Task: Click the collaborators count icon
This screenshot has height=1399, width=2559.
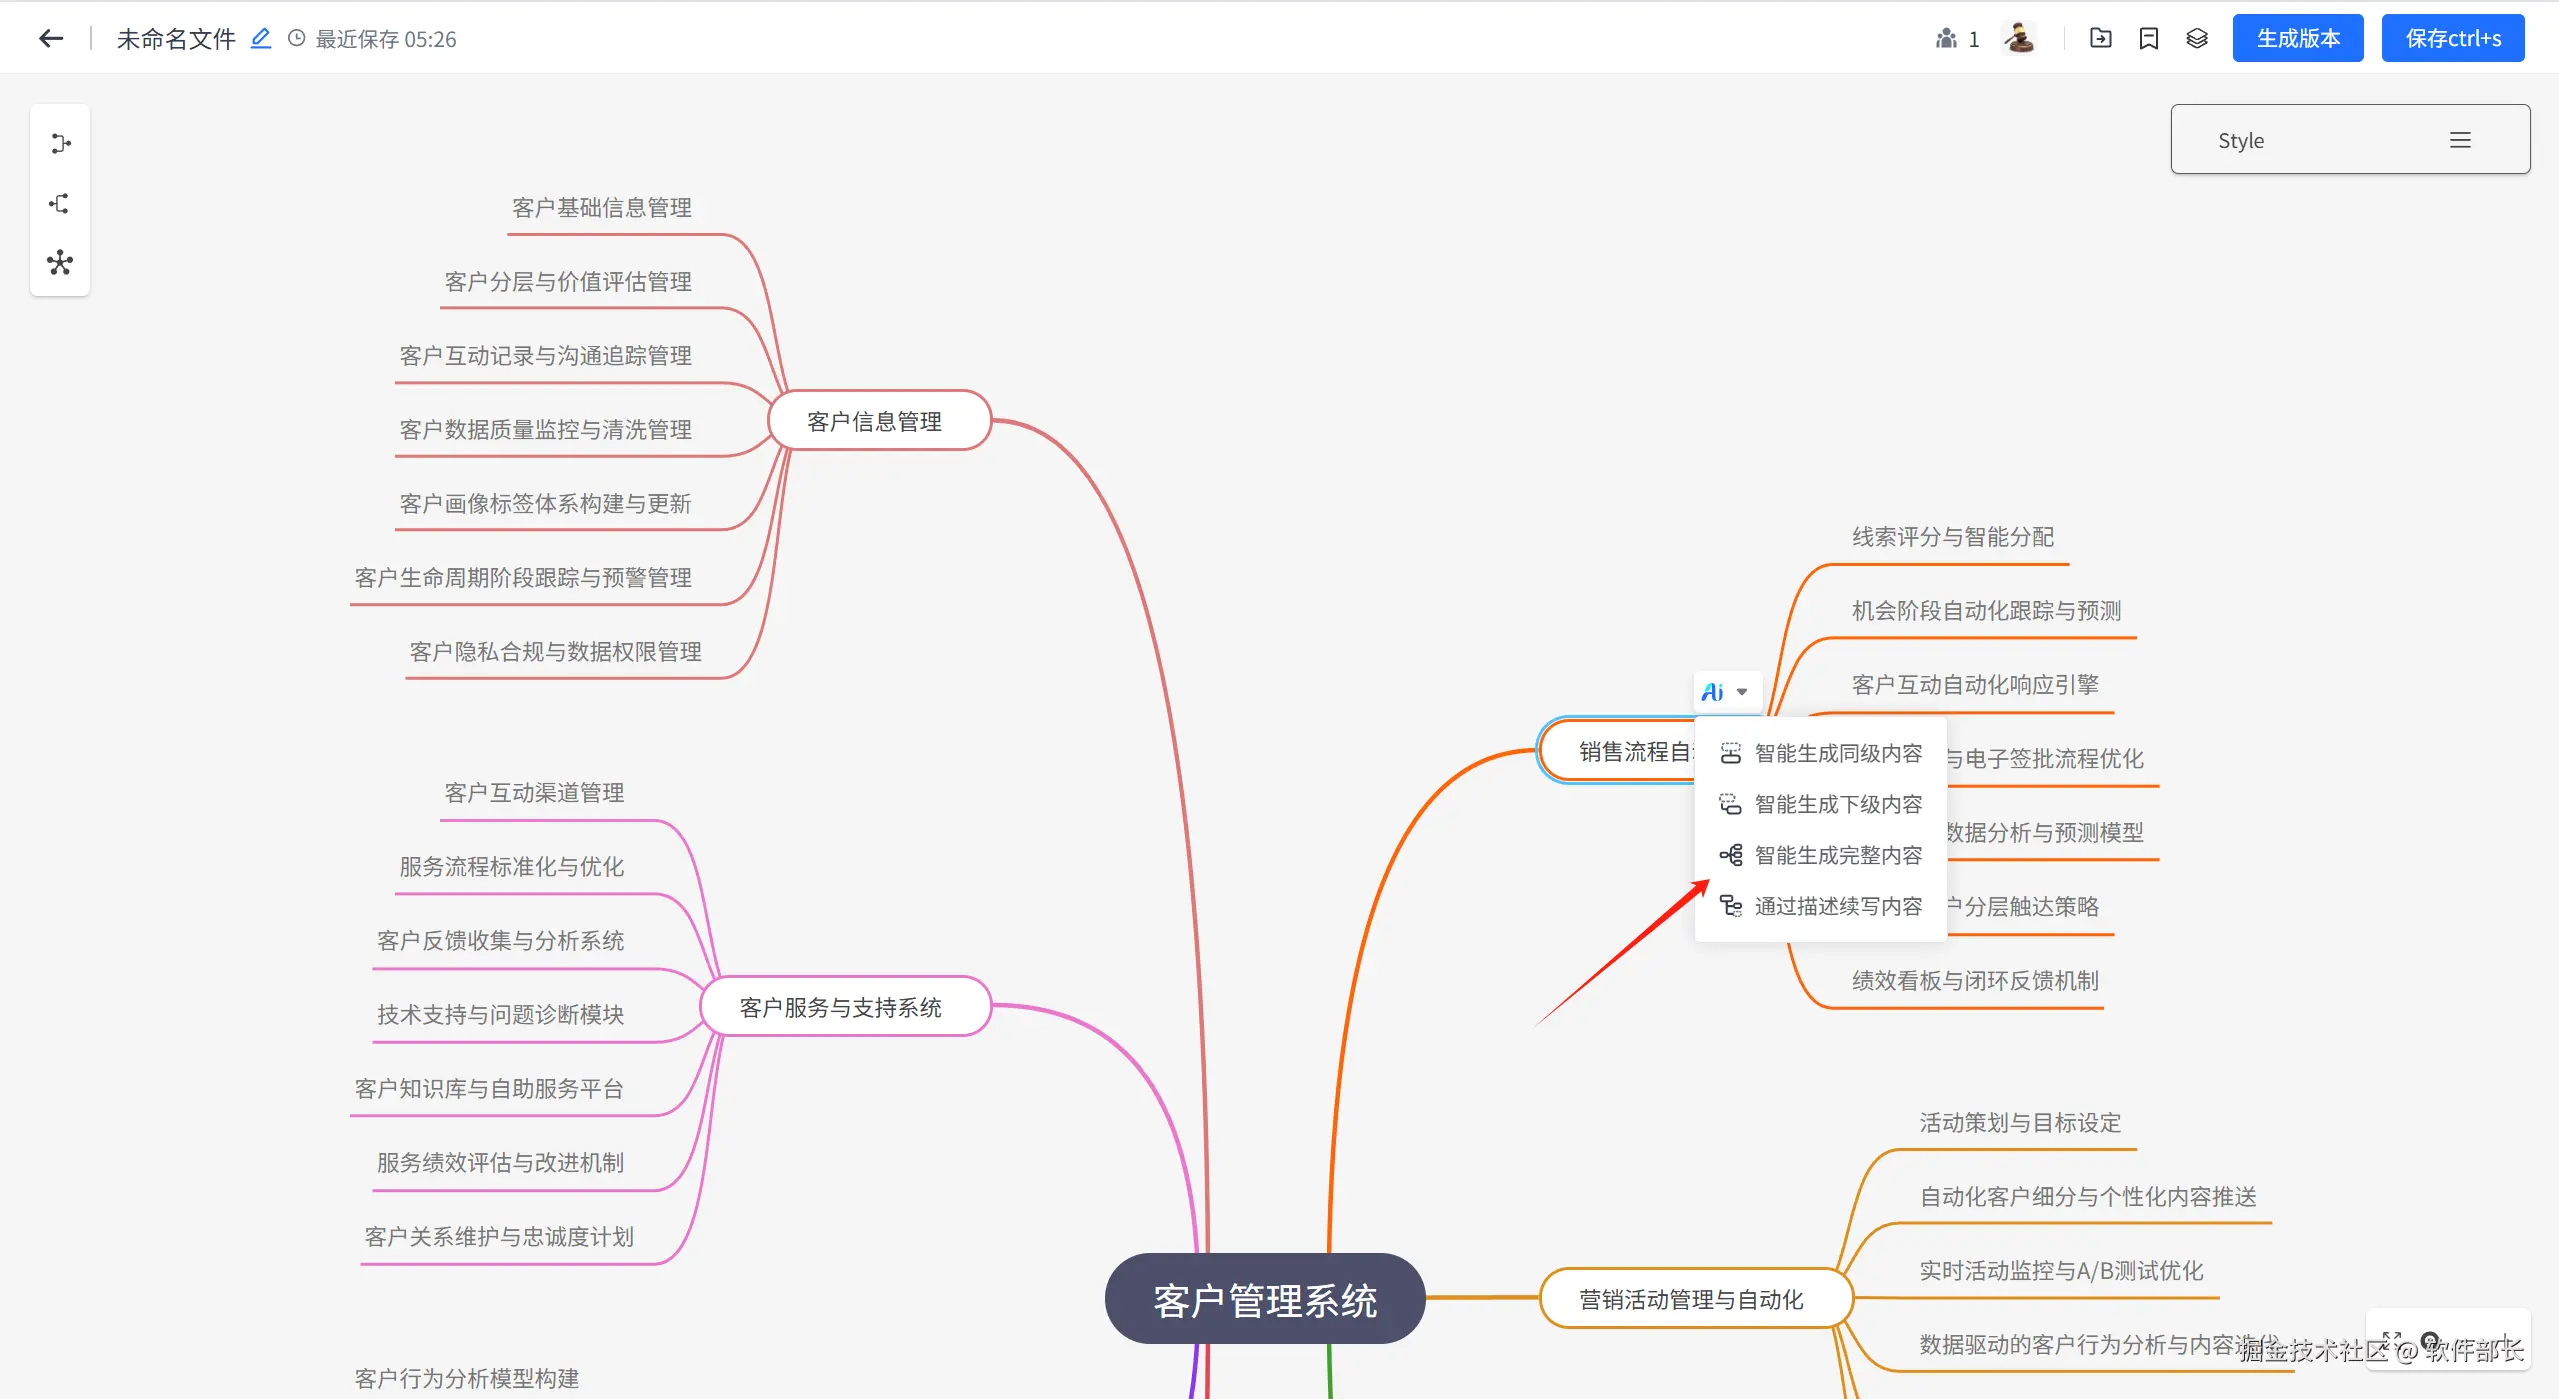Action: 1946,39
